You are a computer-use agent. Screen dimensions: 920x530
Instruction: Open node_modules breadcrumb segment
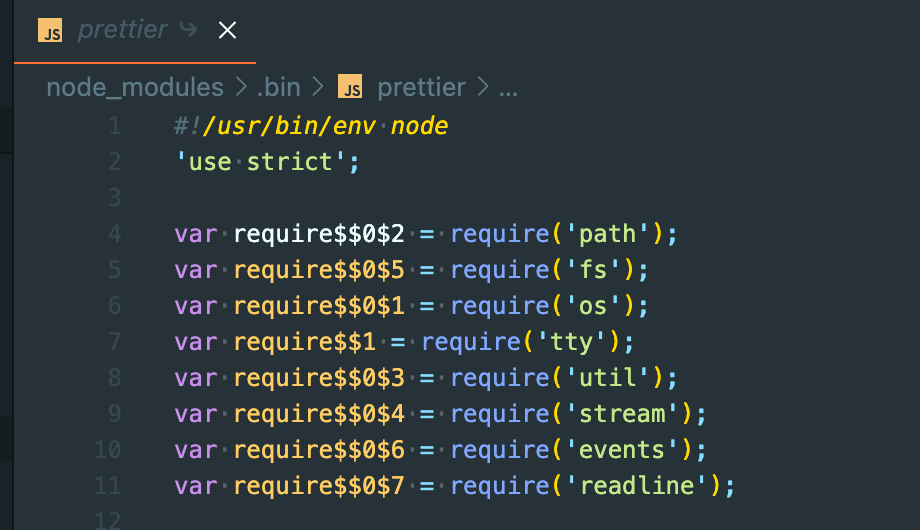point(135,87)
